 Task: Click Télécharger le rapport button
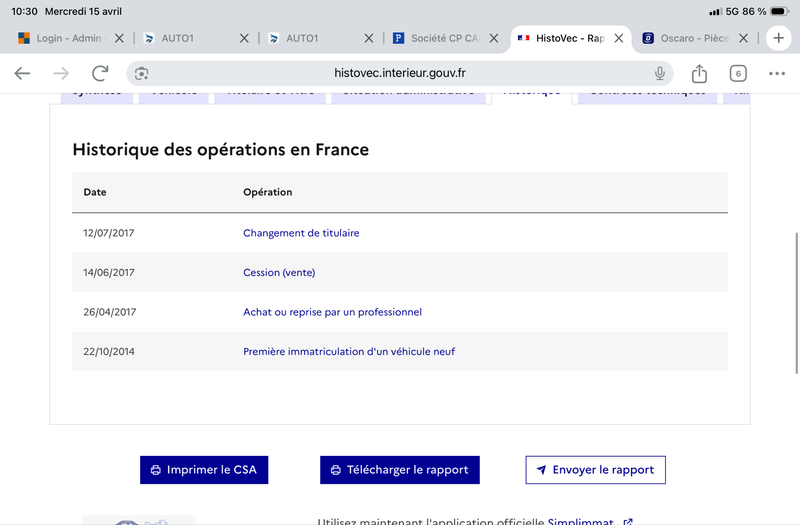coord(399,470)
